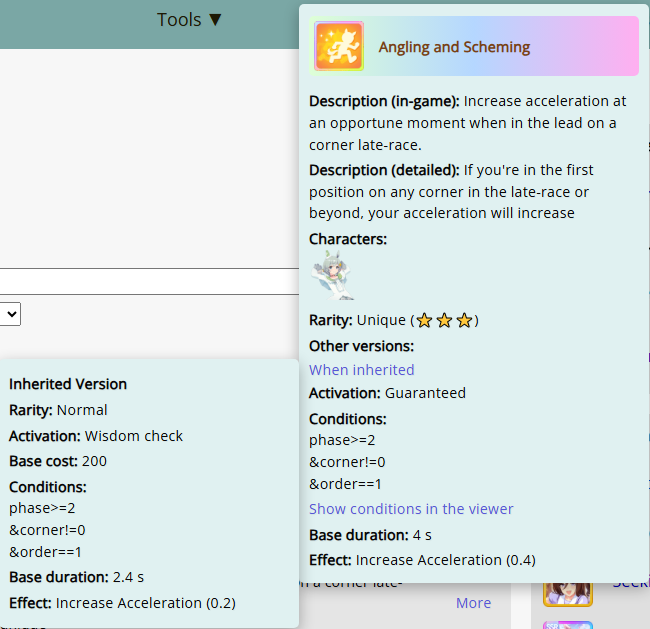Click Show conditions in the viewer
The image size is (650, 629).
tap(411, 509)
